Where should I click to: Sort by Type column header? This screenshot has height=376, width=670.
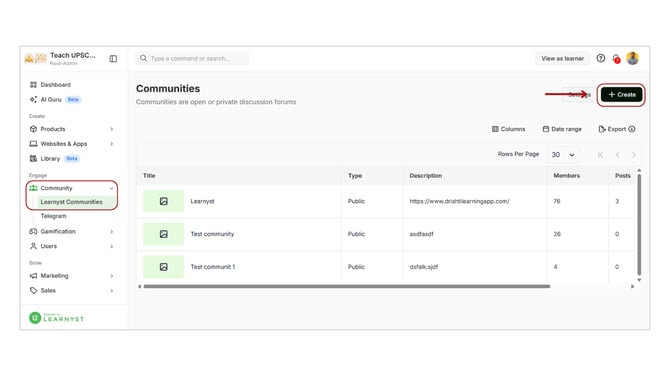(x=355, y=176)
